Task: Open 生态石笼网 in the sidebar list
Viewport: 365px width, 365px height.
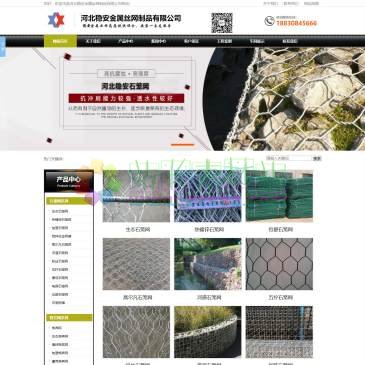Action: [x=60, y=211]
